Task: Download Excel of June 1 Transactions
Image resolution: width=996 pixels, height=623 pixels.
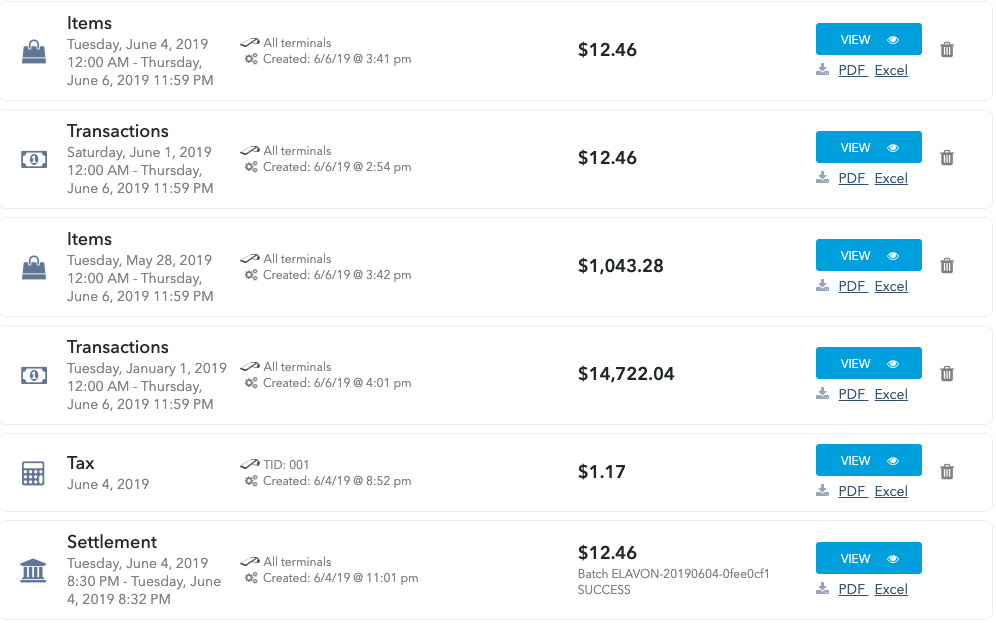Action: coord(891,178)
